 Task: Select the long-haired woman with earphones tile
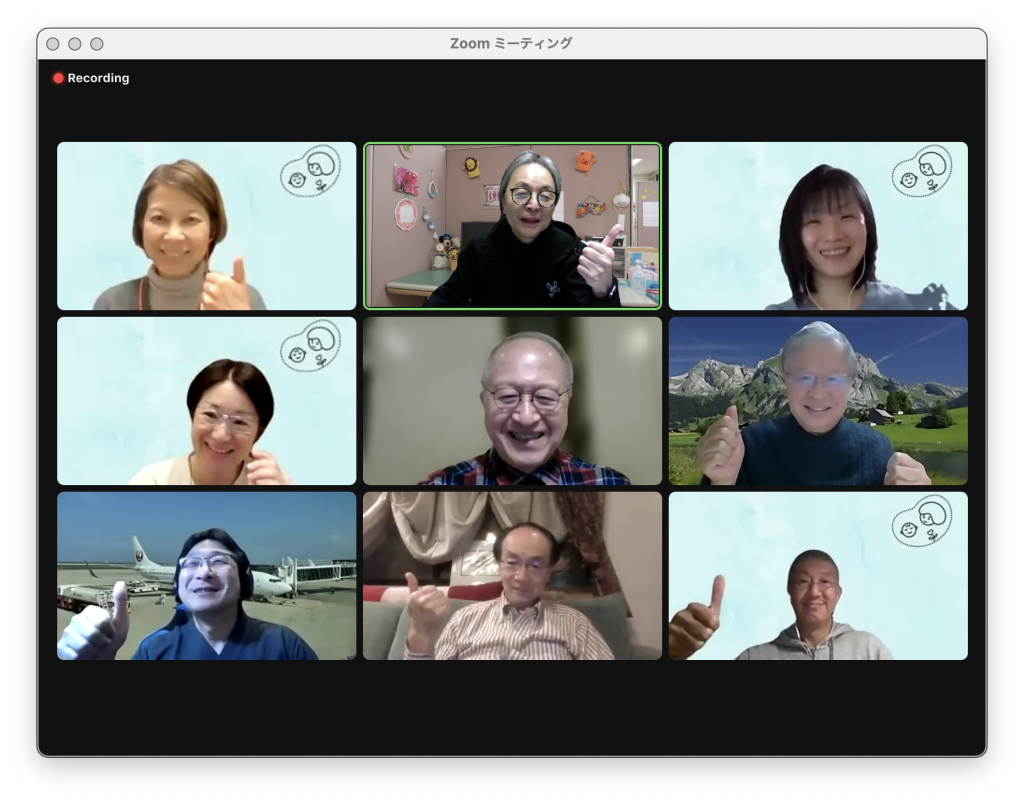pos(818,226)
